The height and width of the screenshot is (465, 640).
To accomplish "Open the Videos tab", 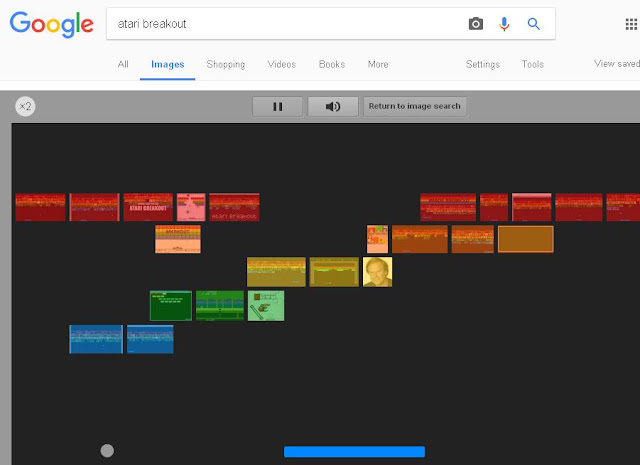I will coord(282,65).
